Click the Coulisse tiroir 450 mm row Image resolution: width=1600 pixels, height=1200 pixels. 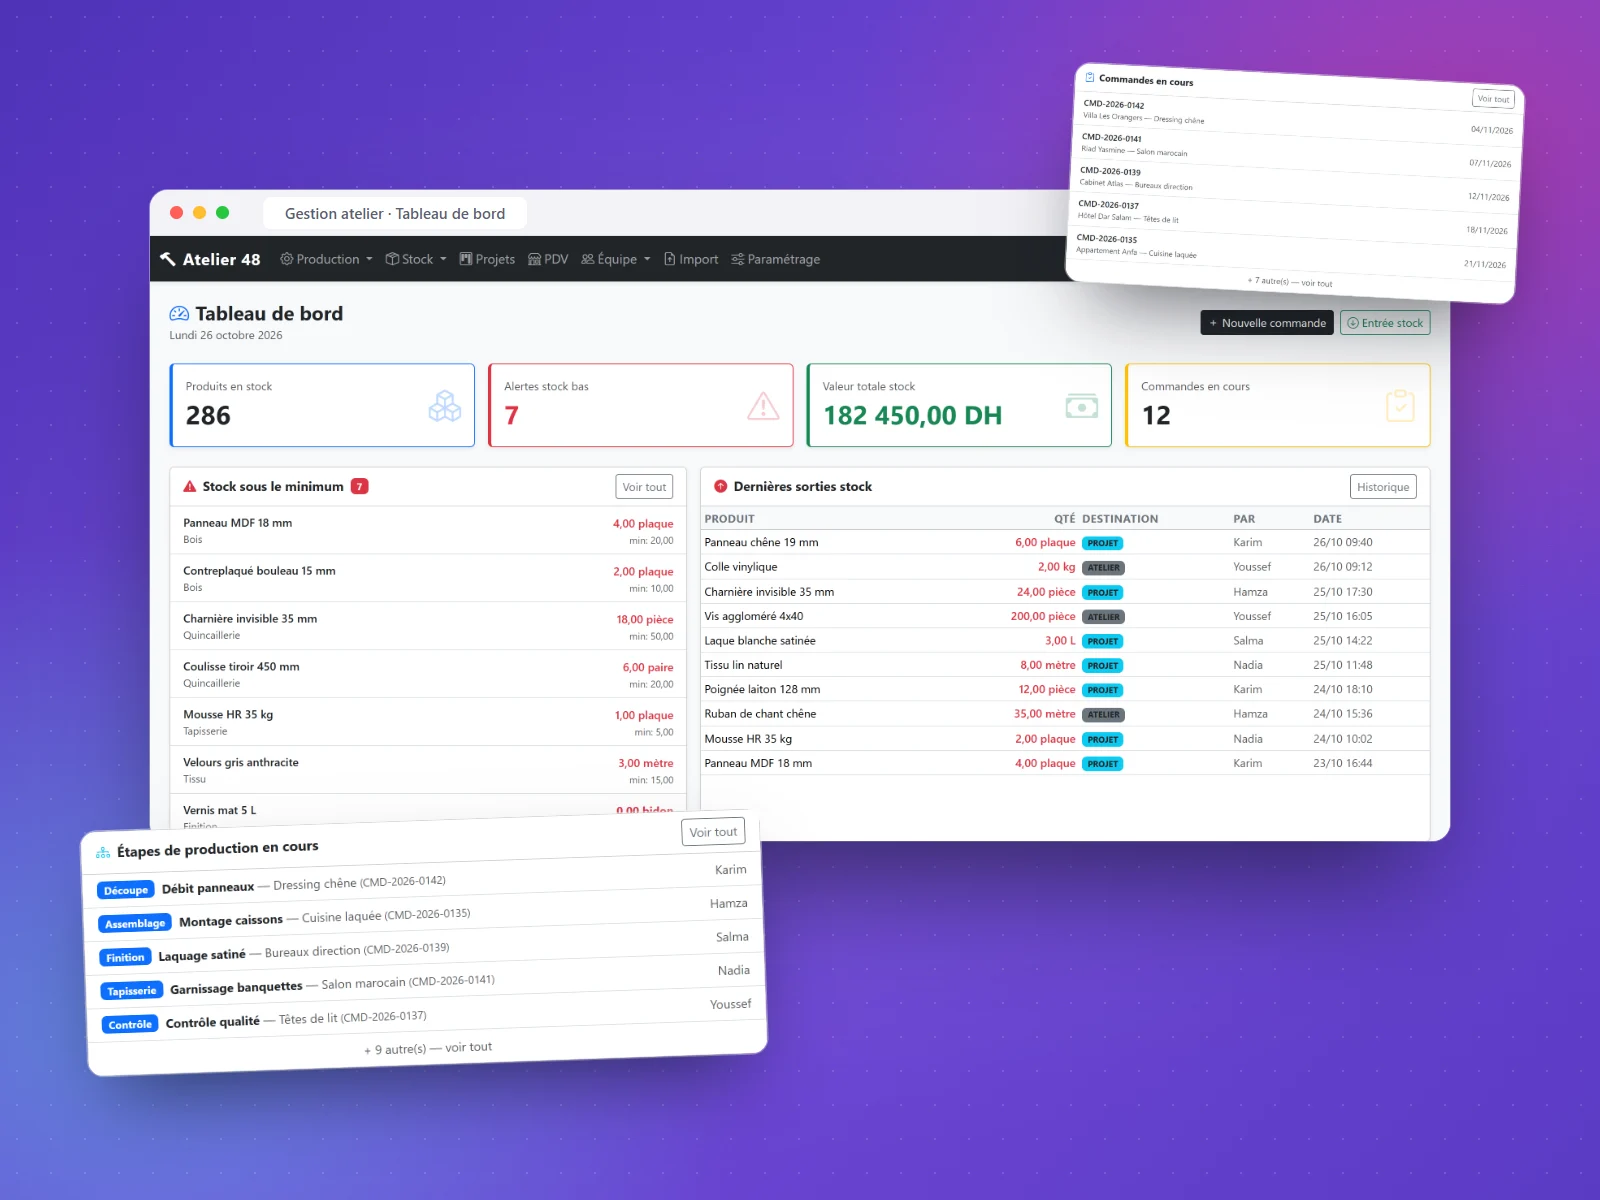[428, 674]
